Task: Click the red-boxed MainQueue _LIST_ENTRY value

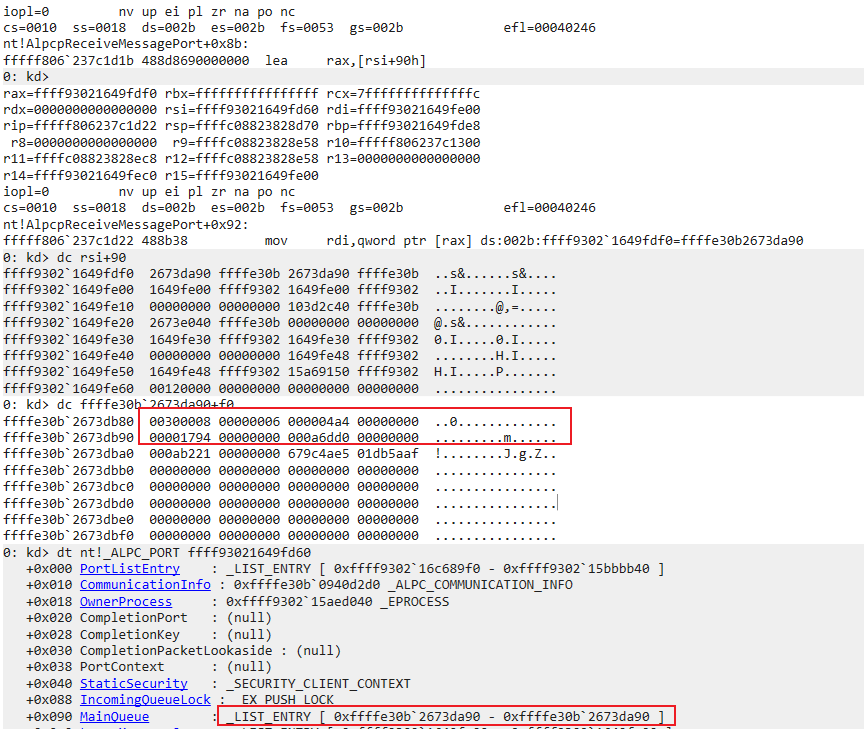Action: [446, 716]
